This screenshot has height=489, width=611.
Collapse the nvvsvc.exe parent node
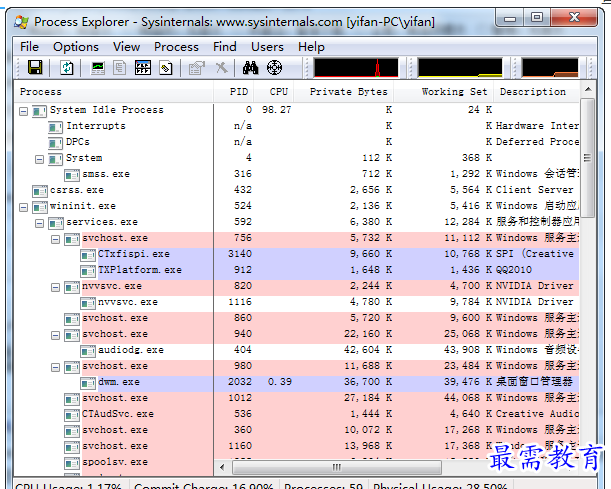tap(56, 286)
